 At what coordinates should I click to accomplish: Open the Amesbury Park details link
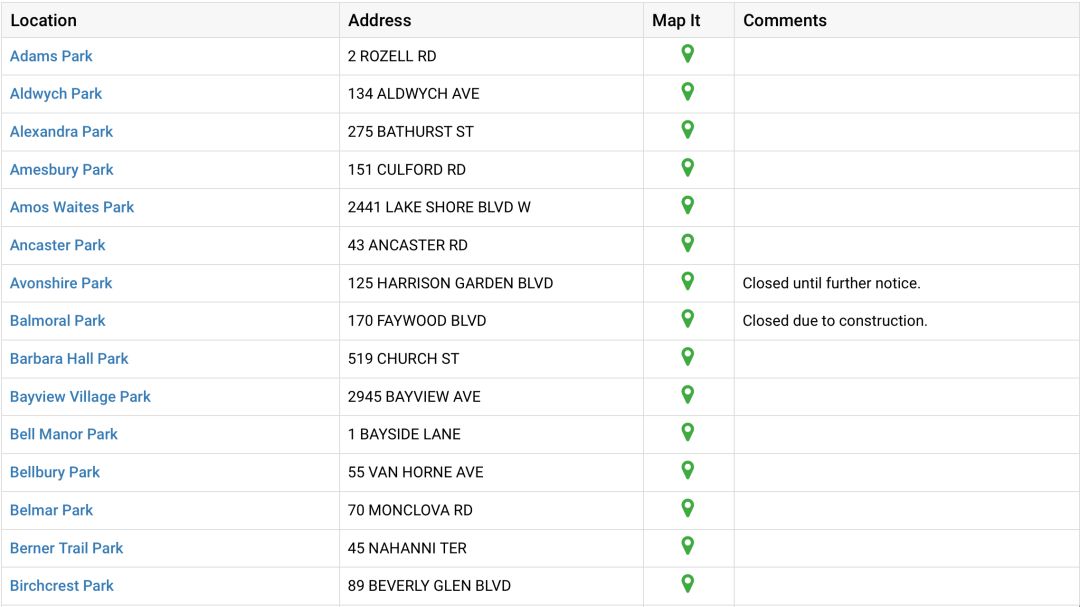(61, 170)
